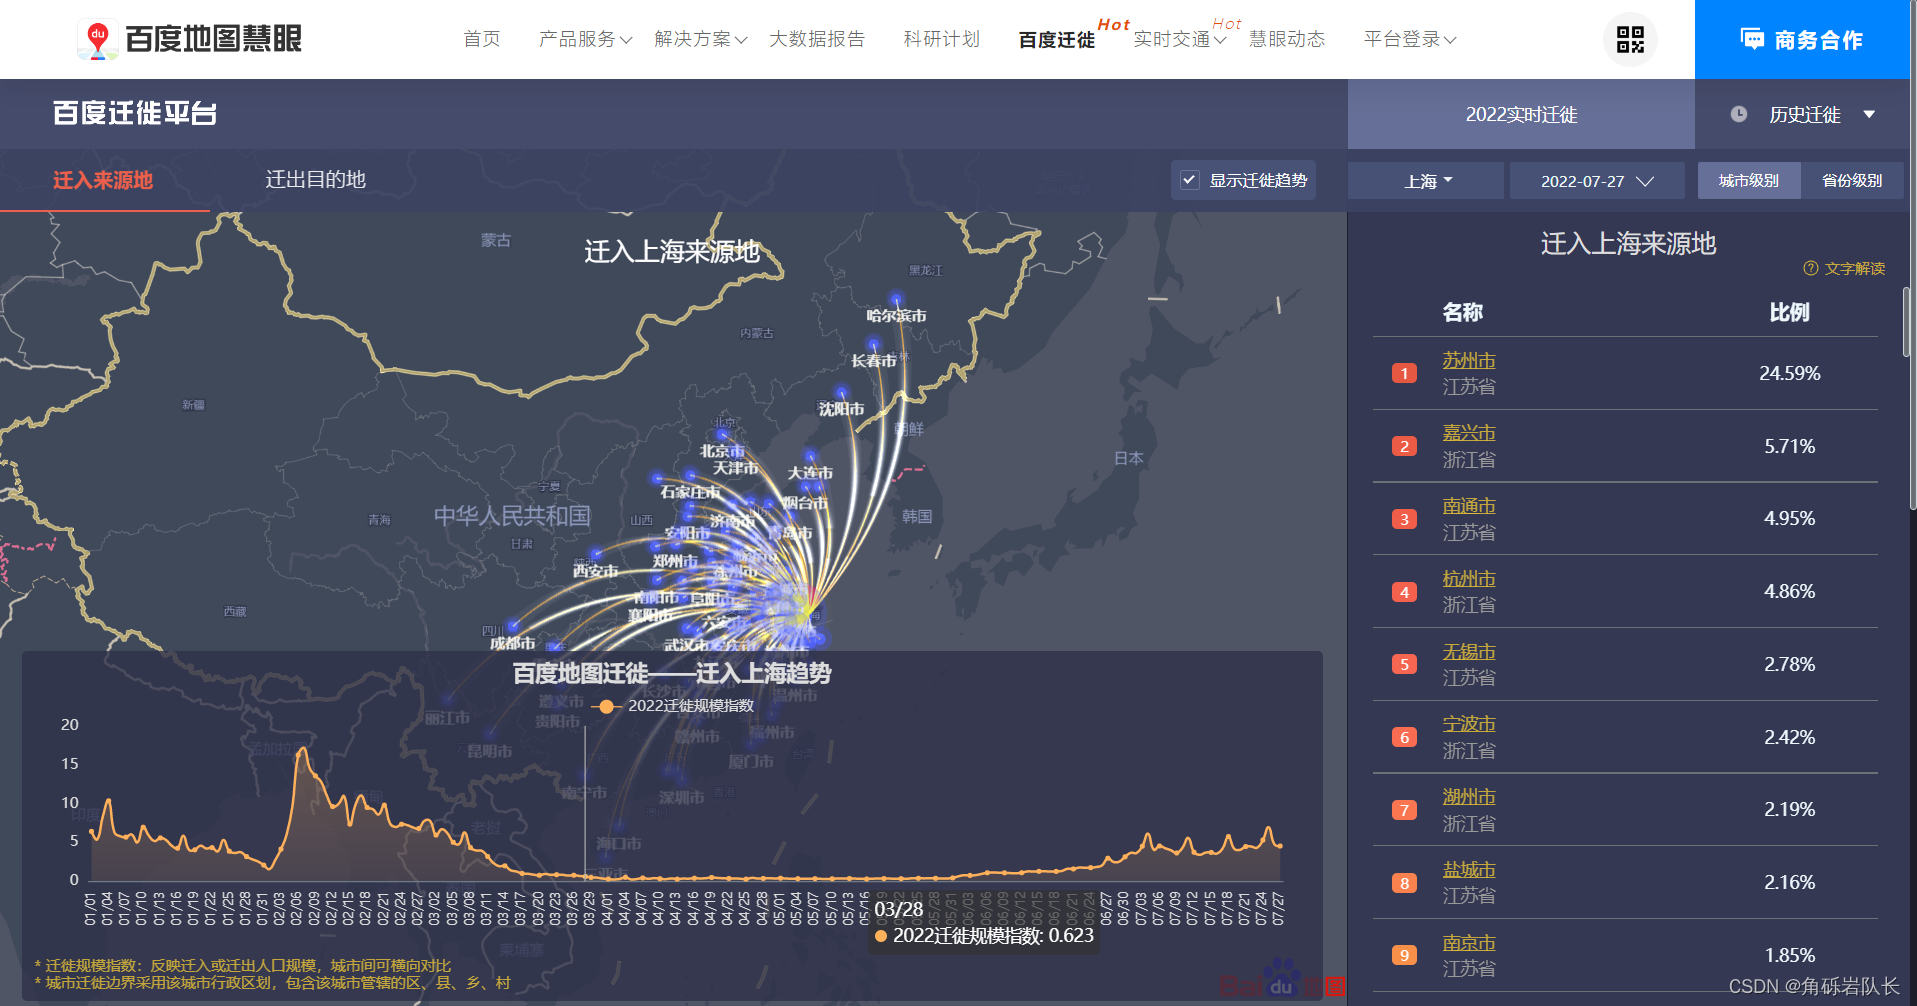The height and width of the screenshot is (1006, 1917).
Task: Select the 2022实时迁徙 tab
Action: pos(1521,114)
